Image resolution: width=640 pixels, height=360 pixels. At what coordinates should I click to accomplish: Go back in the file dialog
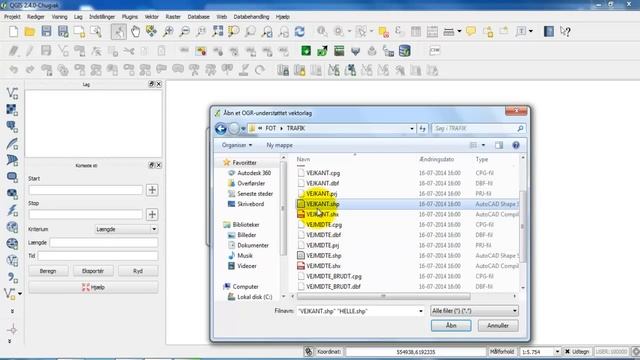(221, 129)
